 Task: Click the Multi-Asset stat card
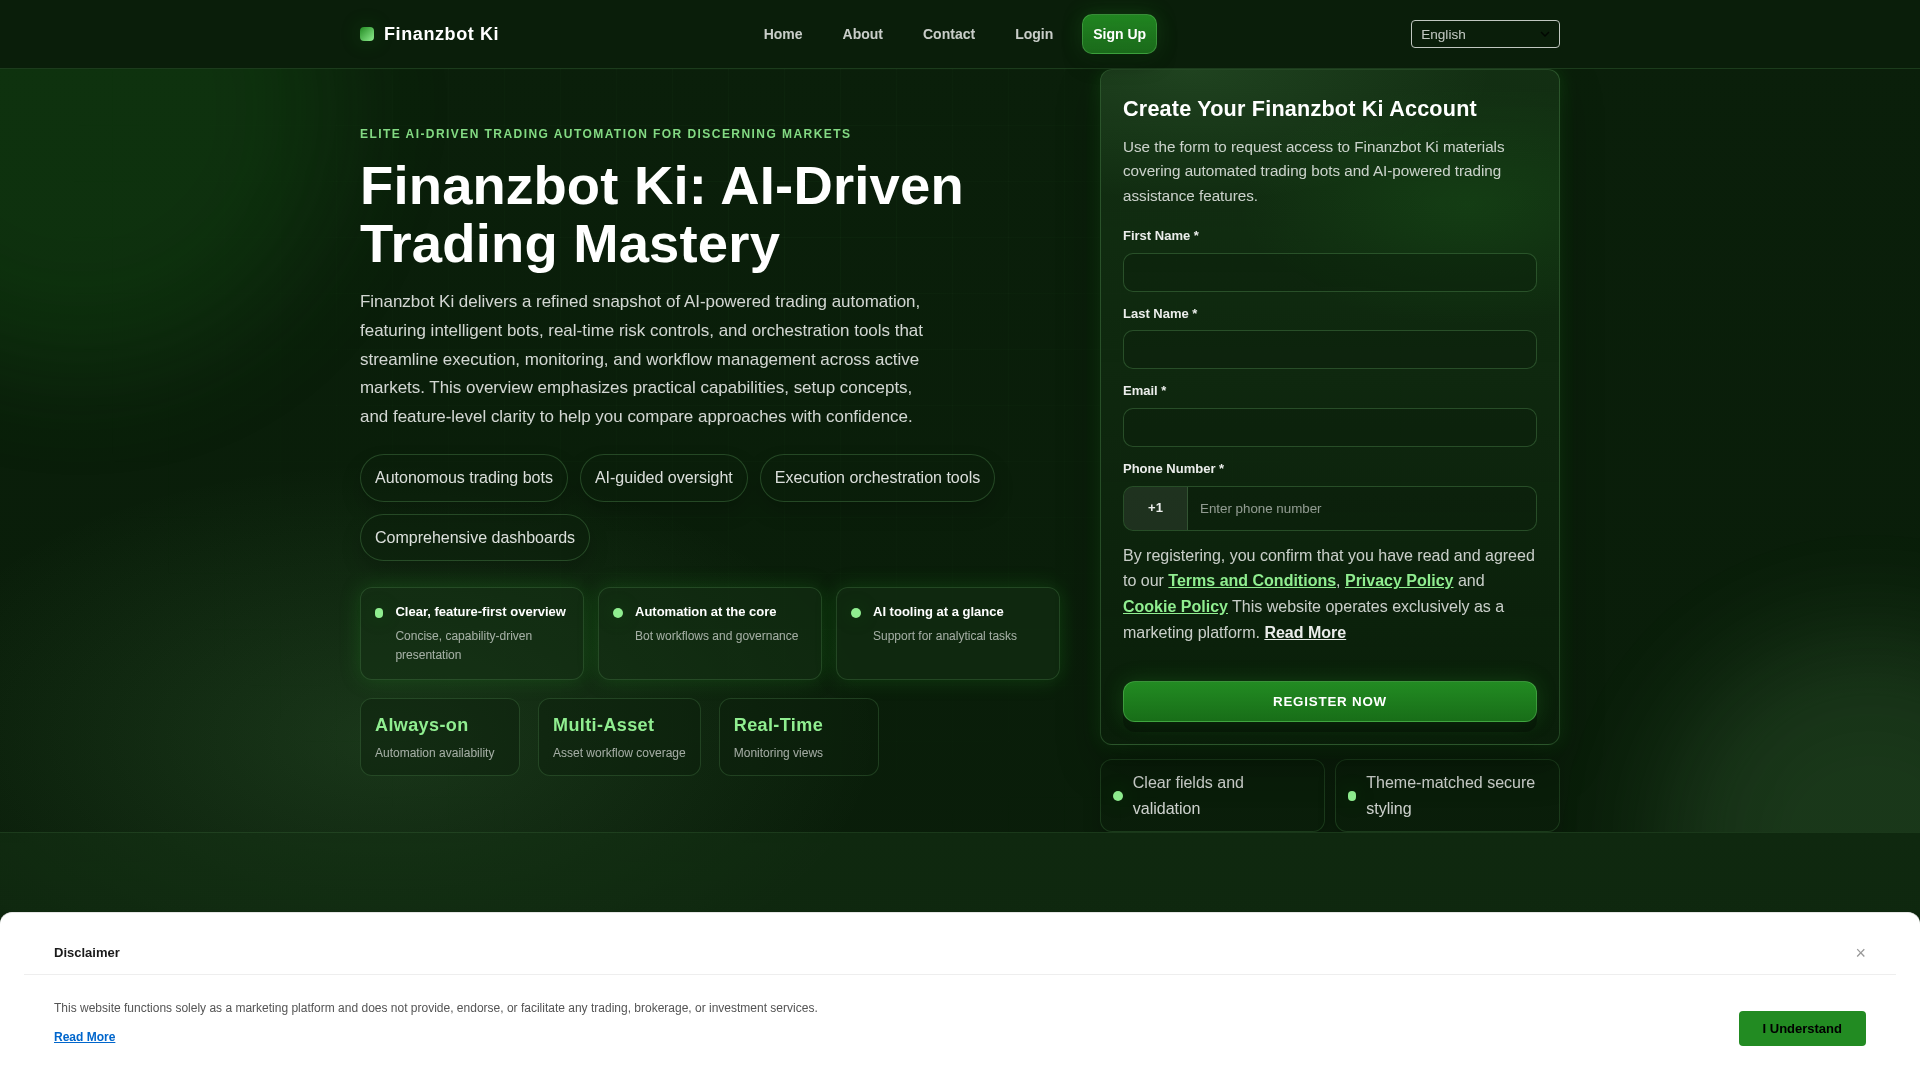pos(619,737)
